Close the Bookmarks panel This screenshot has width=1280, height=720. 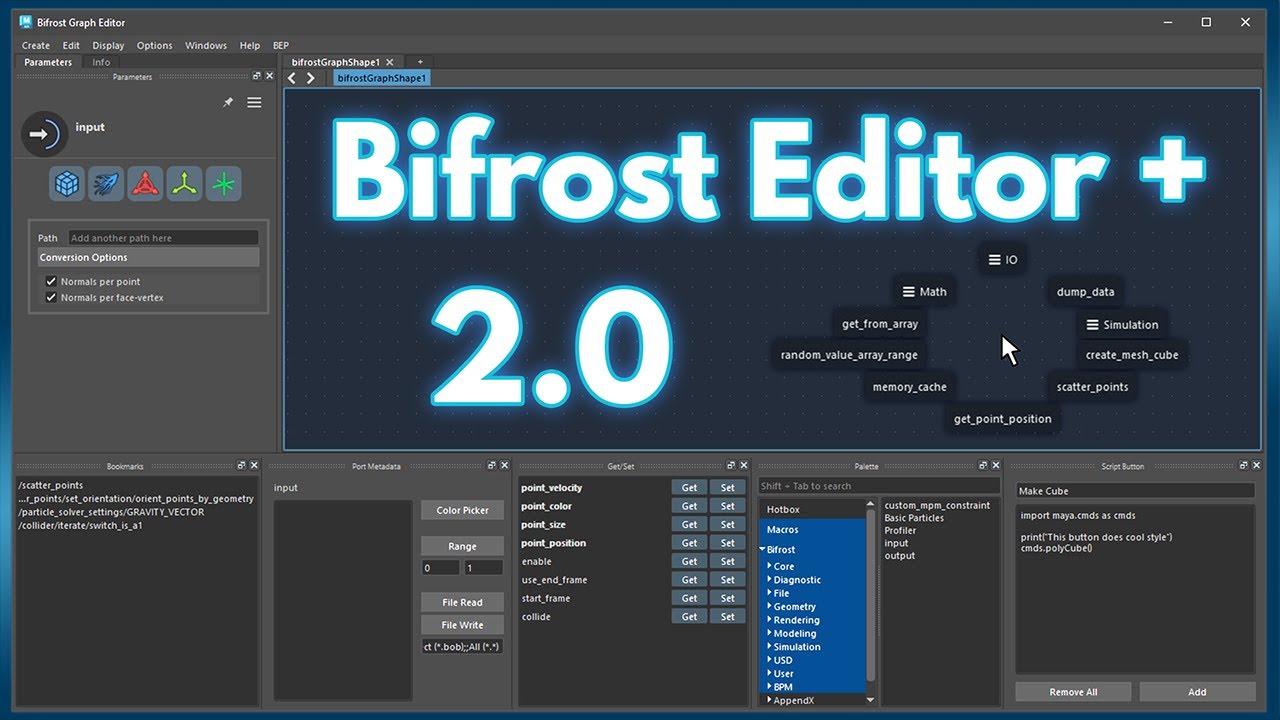(x=254, y=466)
